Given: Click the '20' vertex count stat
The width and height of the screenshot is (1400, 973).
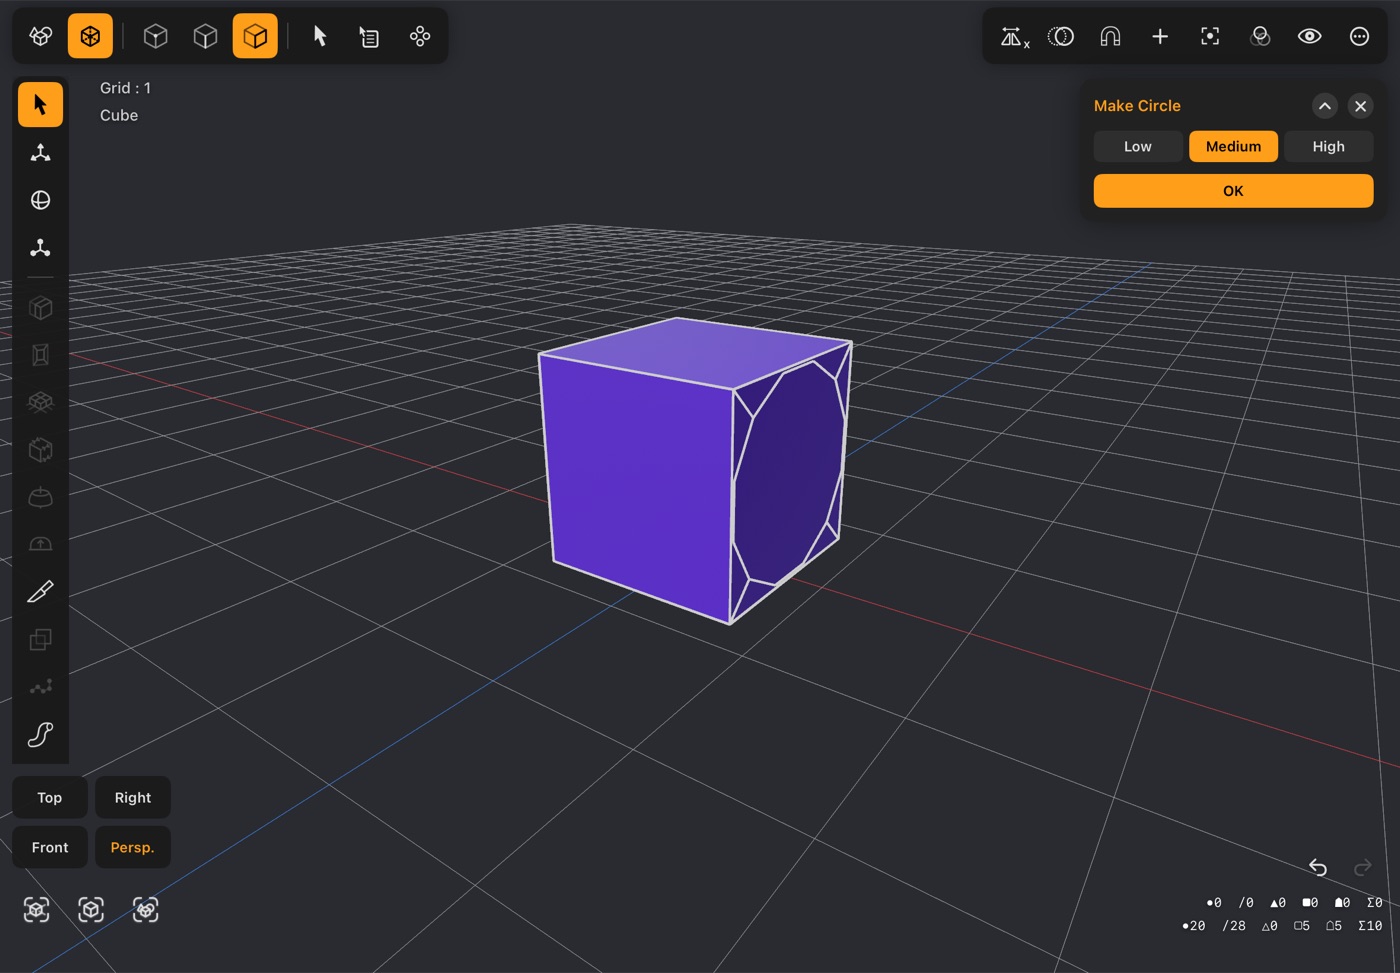Looking at the screenshot, I should [x=1194, y=926].
